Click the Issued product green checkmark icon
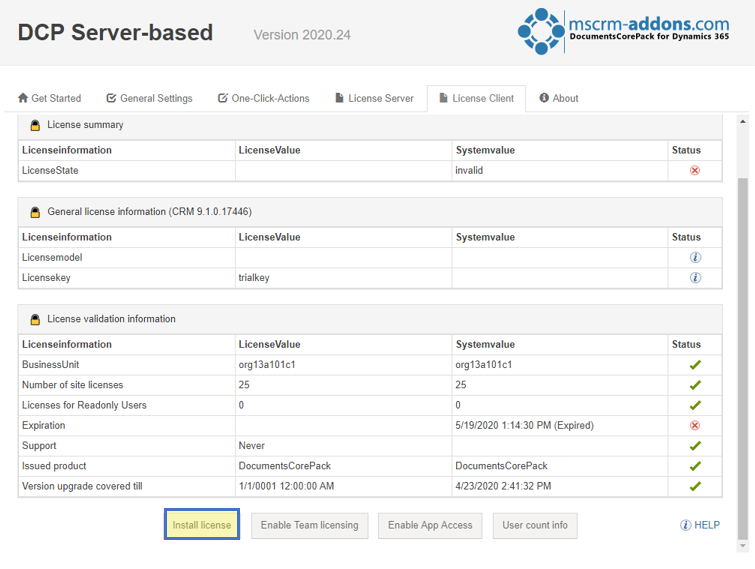755x569 pixels. click(695, 466)
